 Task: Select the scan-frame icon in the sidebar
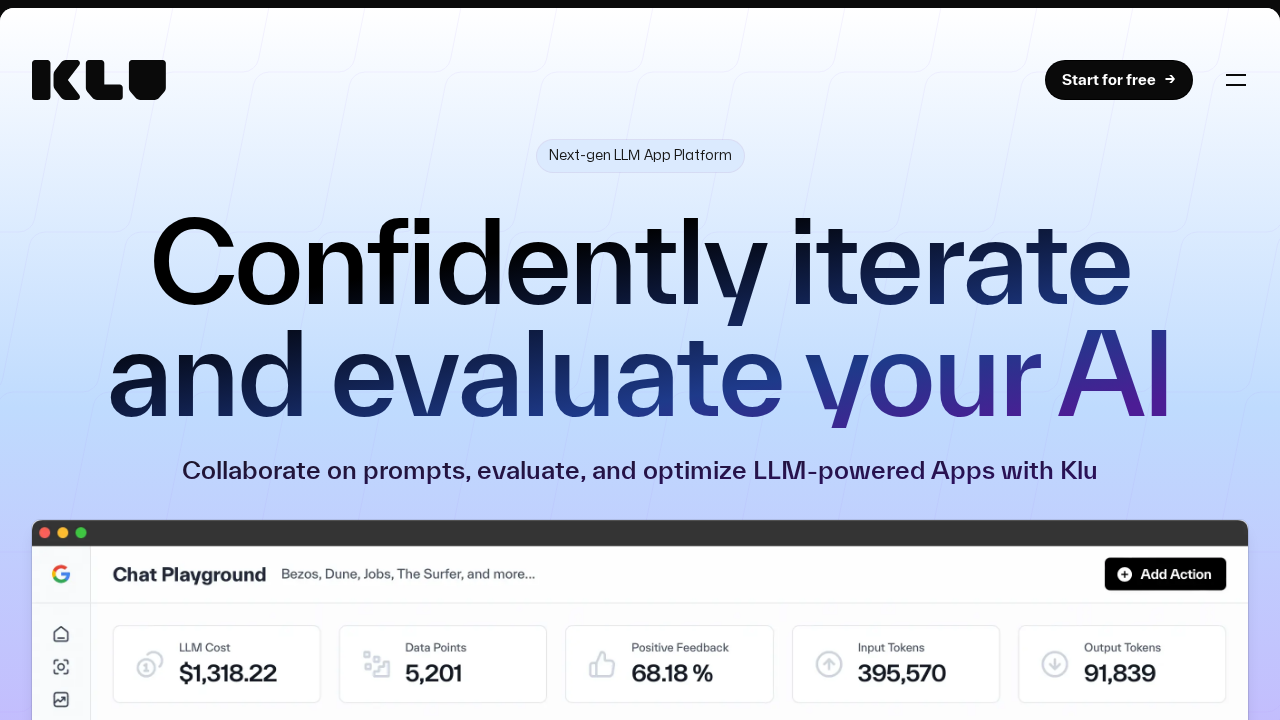click(x=61, y=667)
